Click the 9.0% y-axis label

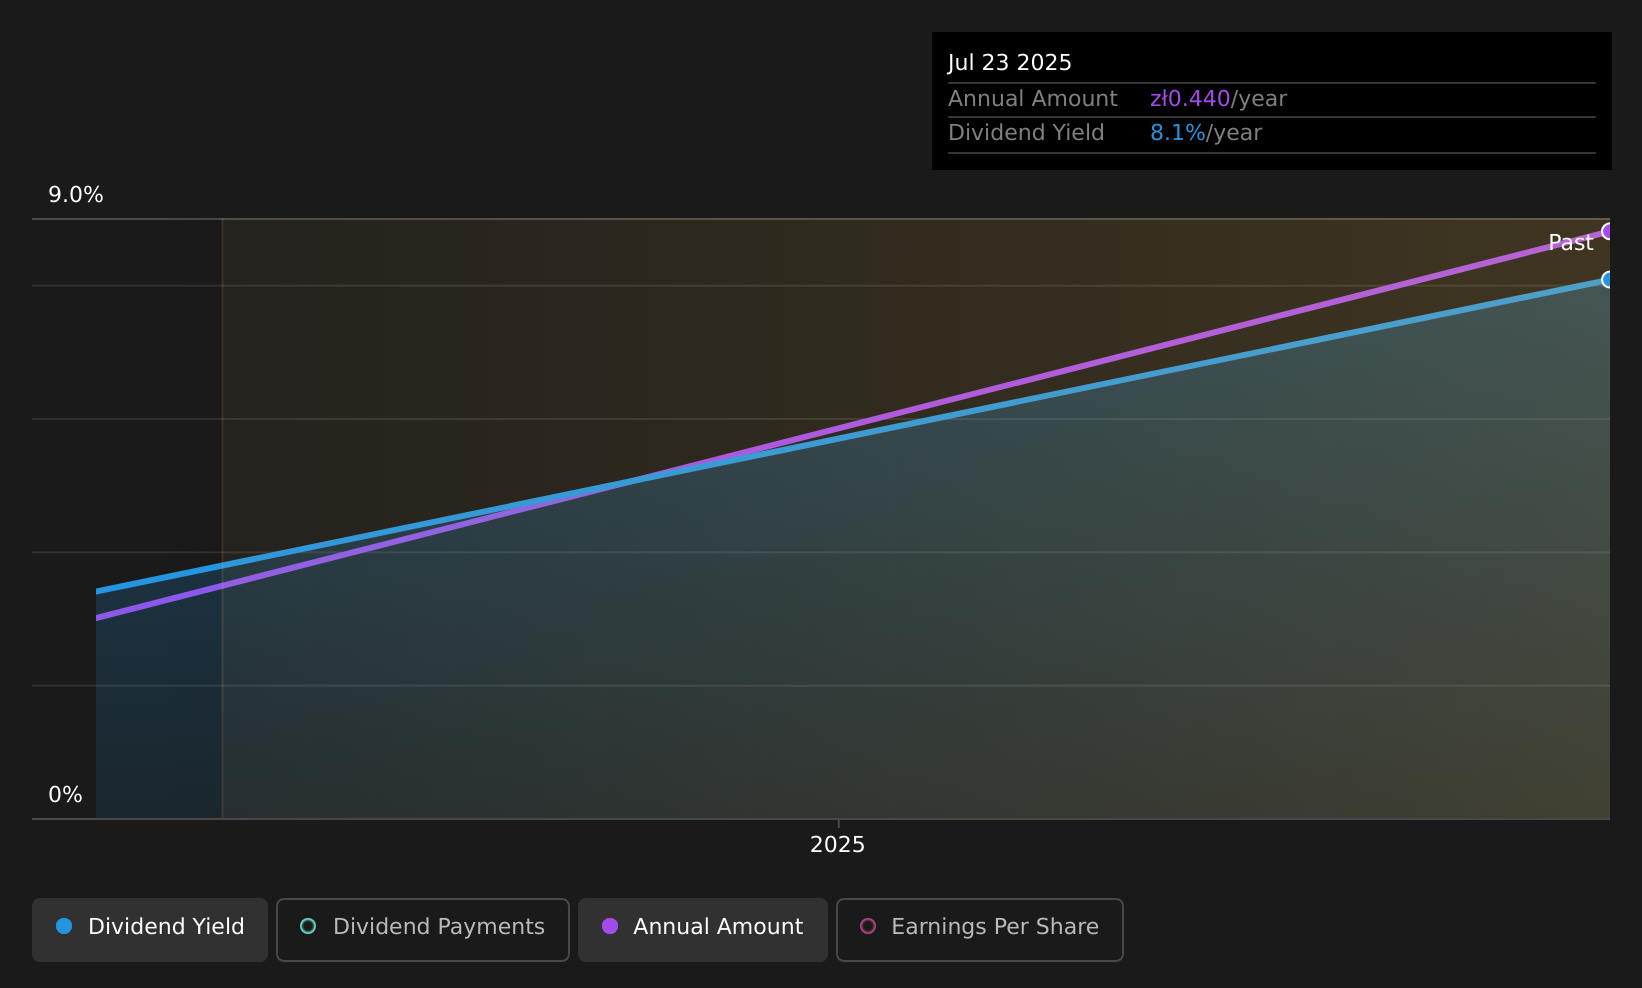click(x=76, y=195)
